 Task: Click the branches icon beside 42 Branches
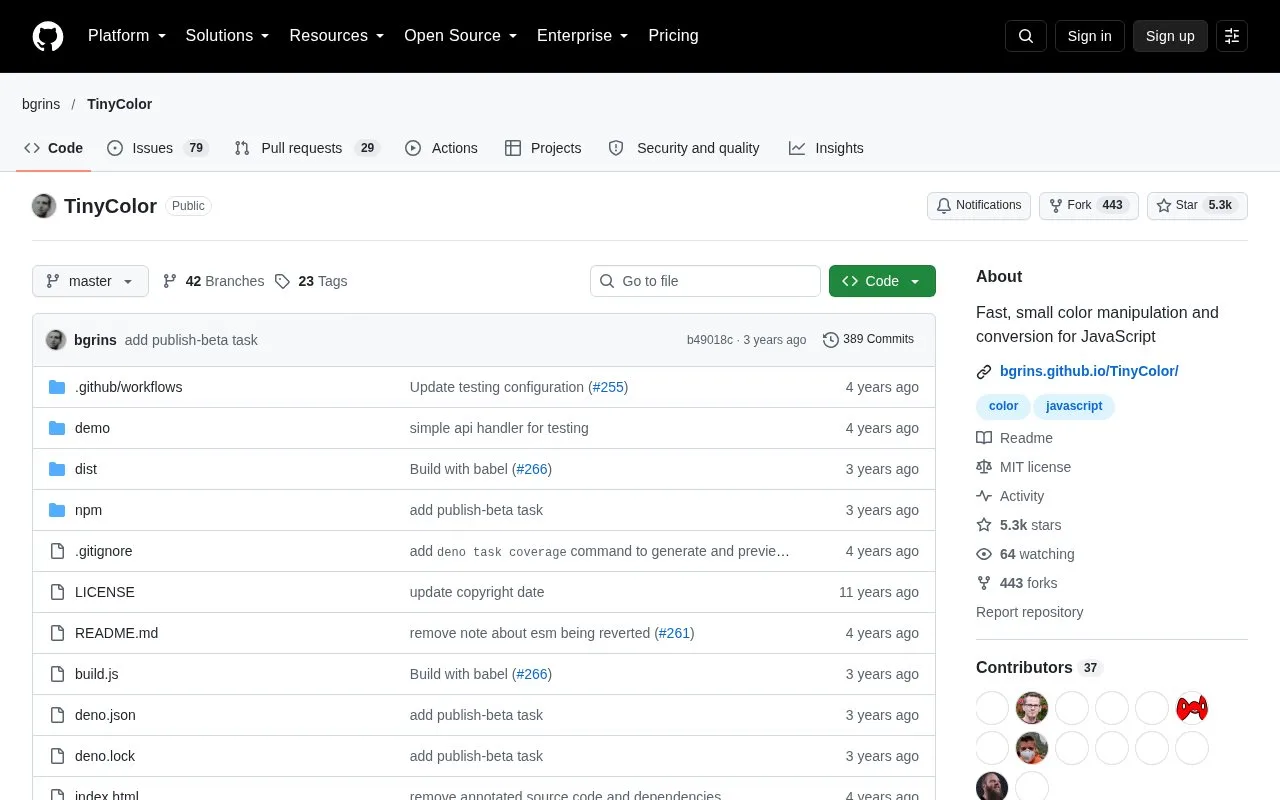coord(170,281)
